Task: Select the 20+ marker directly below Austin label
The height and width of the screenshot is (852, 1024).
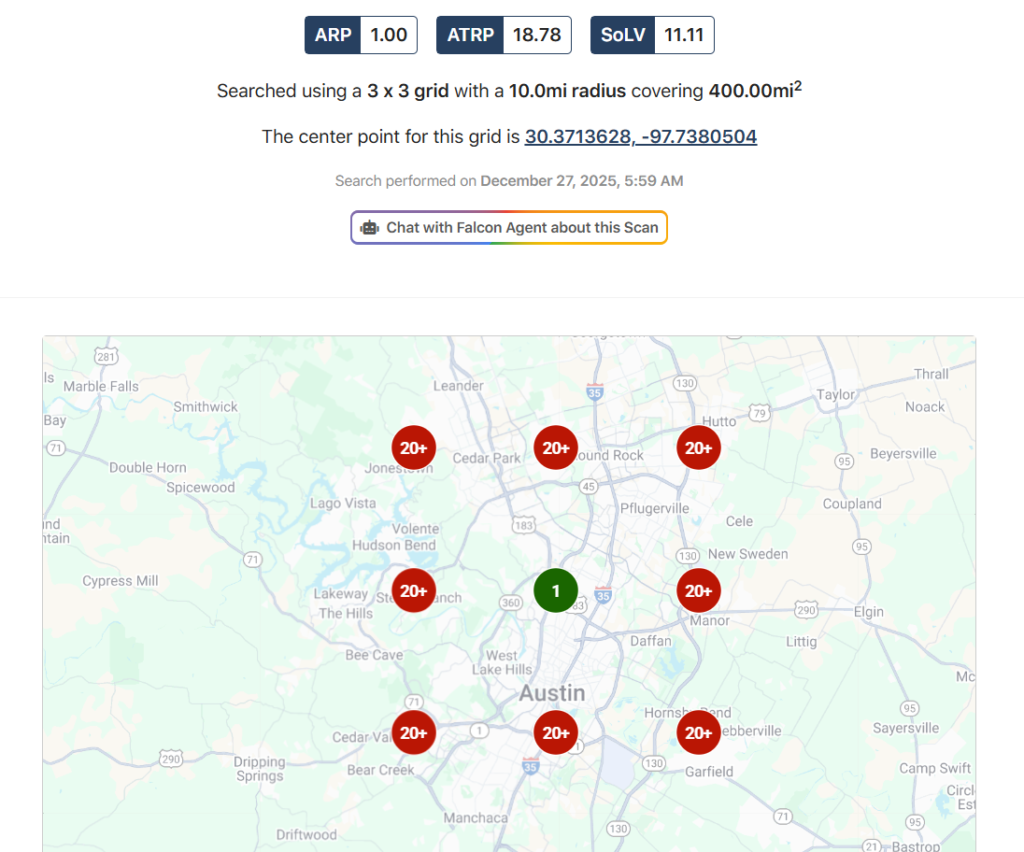Action: tap(555, 733)
